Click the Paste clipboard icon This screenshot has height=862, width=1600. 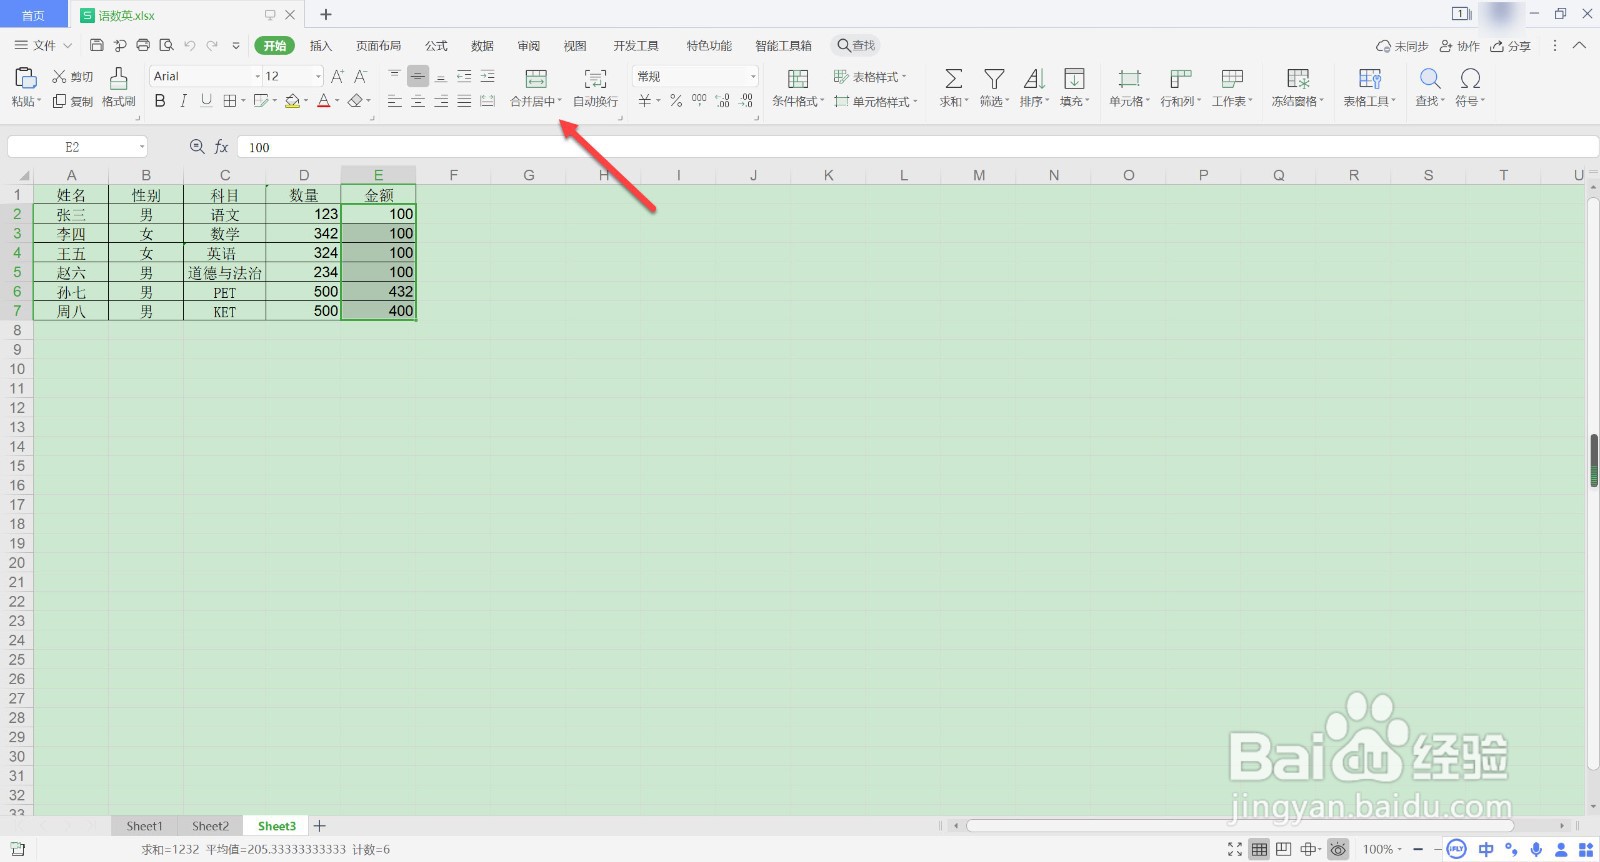click(x=26, y=78)
